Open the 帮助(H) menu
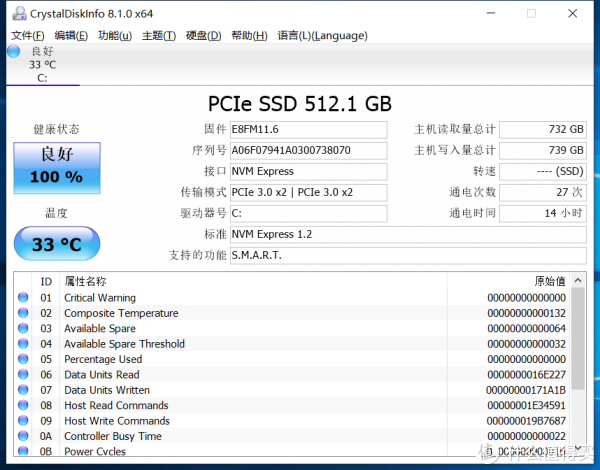The width and height of the screenshot is (600, 470). coord(249,36)
